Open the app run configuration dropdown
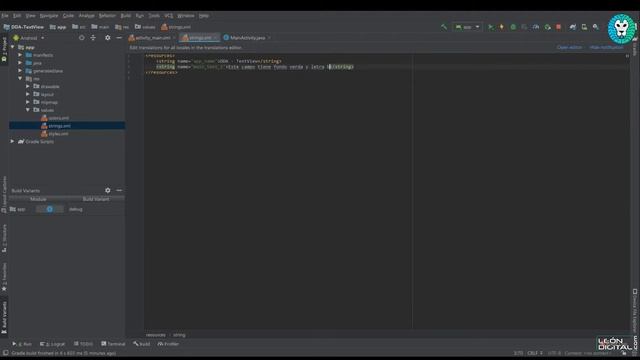Screen dimensions: 640x360 tap(467, 27)
